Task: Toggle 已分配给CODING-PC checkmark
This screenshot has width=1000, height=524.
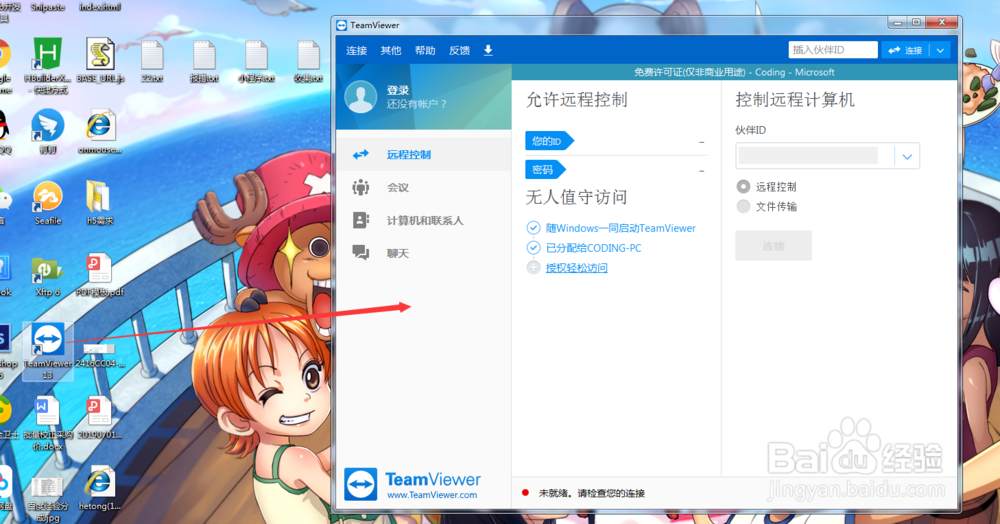Action: click(x=533, y=247)
